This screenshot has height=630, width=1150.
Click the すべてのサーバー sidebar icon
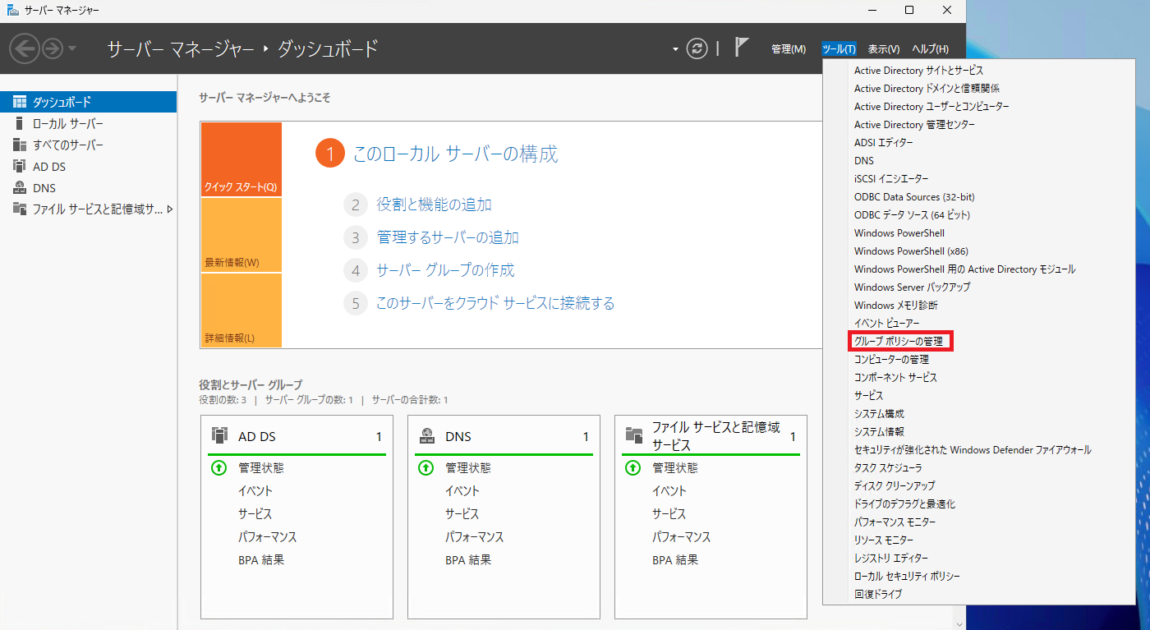(20, 144)
